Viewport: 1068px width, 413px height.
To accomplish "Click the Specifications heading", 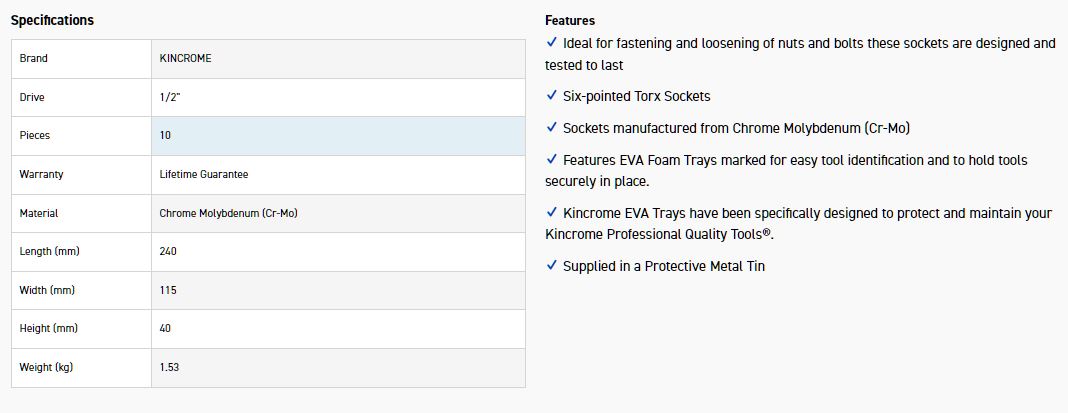I will [x=52, y=20].
